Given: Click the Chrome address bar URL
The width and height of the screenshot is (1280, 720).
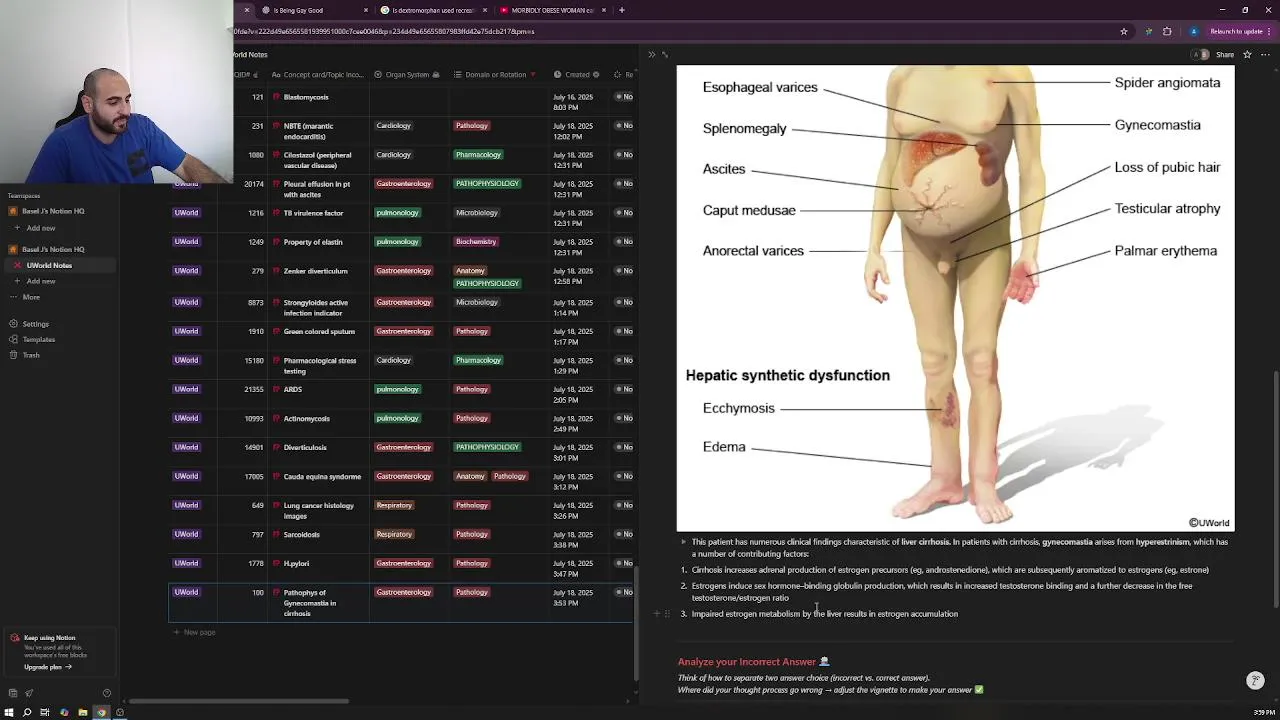Looking at the screenshot, I should 385,31.
